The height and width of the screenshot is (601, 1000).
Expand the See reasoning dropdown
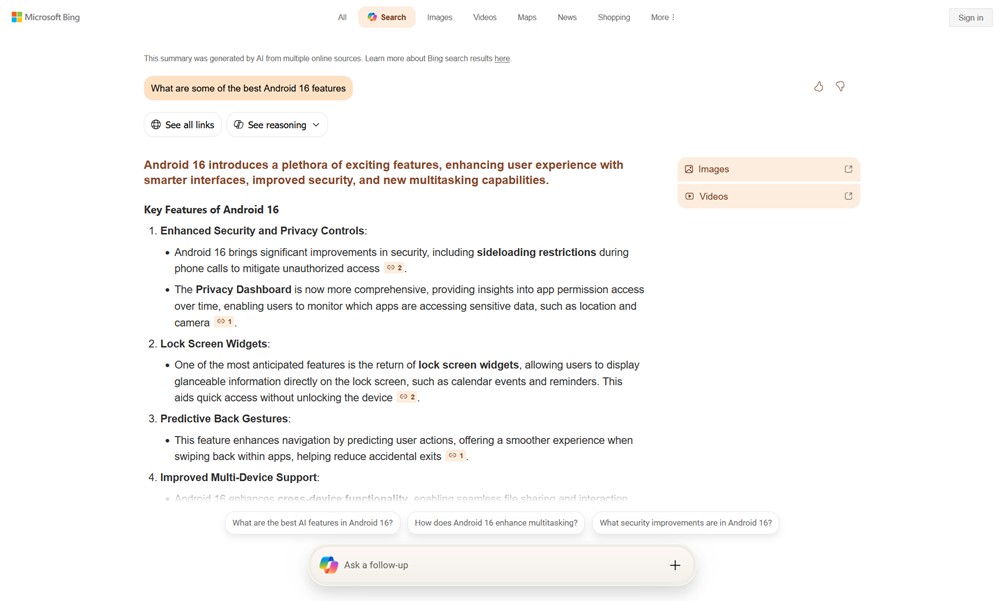tap(315, 124)
